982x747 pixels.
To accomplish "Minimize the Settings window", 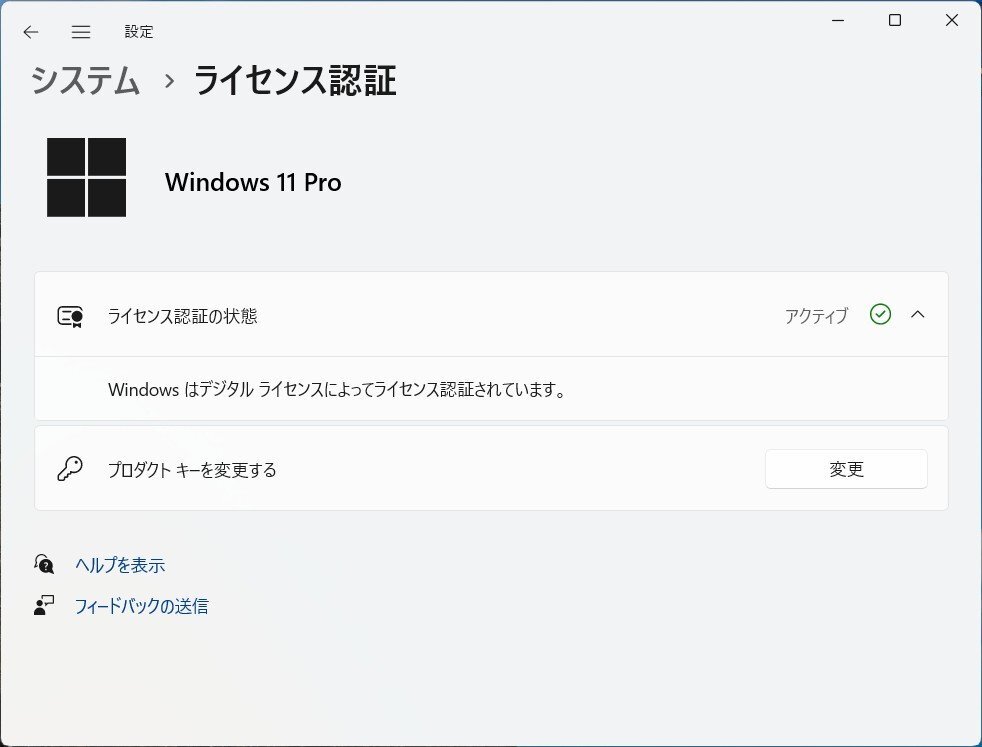I will click(838, 20).
